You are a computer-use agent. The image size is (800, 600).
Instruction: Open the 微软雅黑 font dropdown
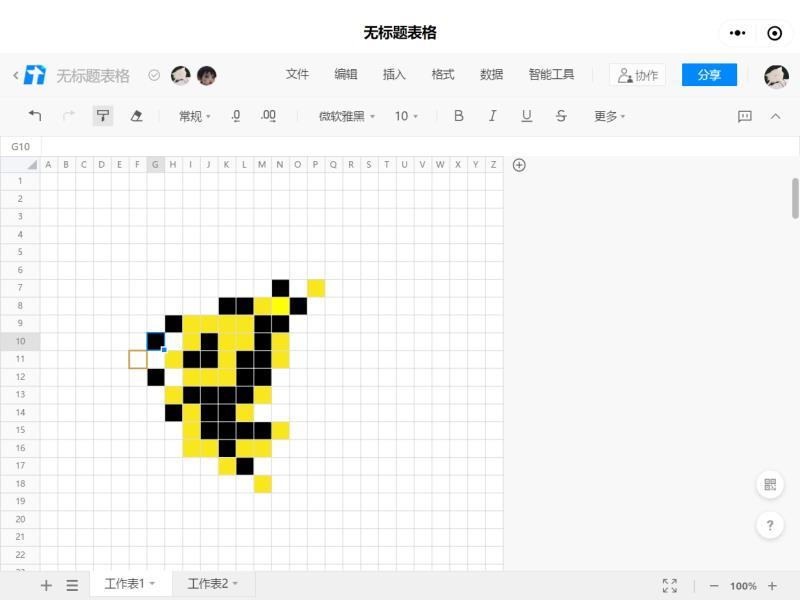[x=346, y=116]
